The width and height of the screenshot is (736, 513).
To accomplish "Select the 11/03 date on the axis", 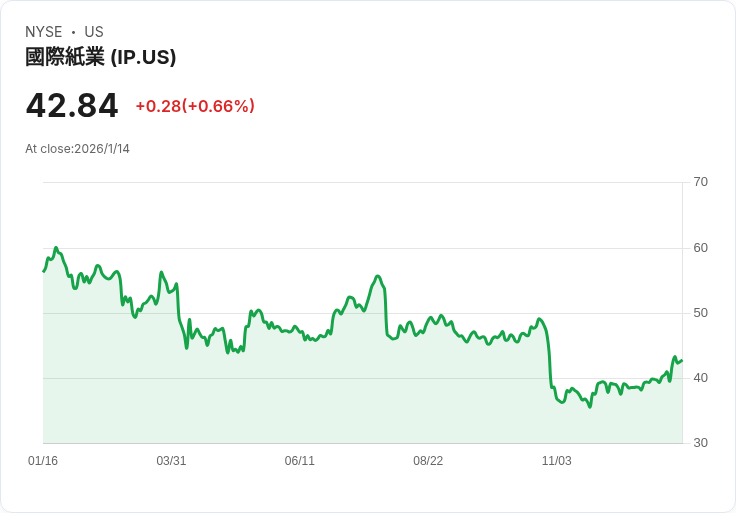I will [556, 461].
